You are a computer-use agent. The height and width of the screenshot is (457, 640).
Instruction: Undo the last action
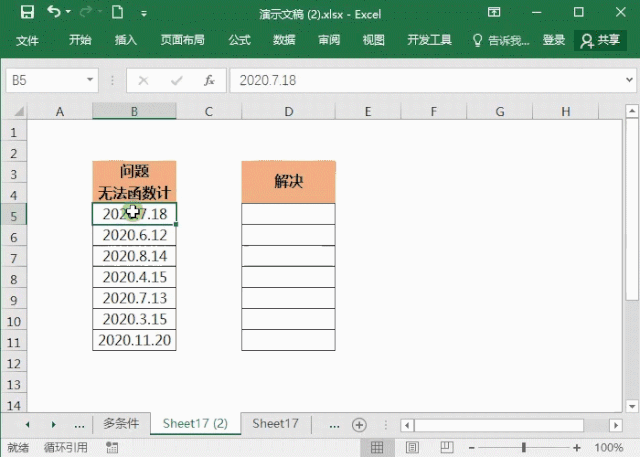click(x=54, y=12)
